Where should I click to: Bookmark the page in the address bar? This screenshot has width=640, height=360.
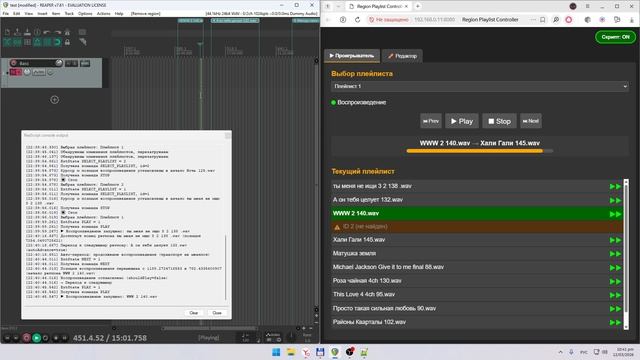click(x=542, y=20)
